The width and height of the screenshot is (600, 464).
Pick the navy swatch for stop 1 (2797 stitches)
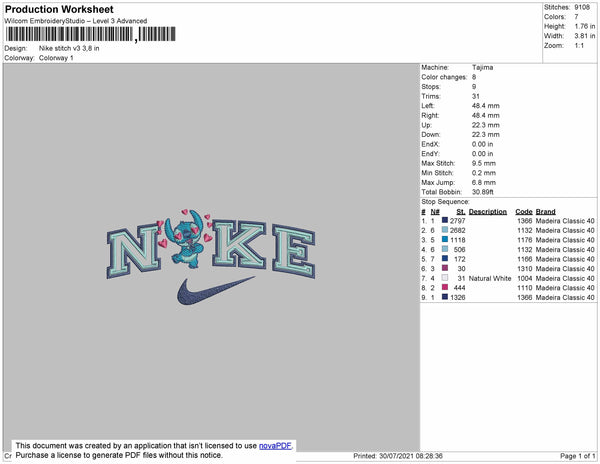coord(445,221)
